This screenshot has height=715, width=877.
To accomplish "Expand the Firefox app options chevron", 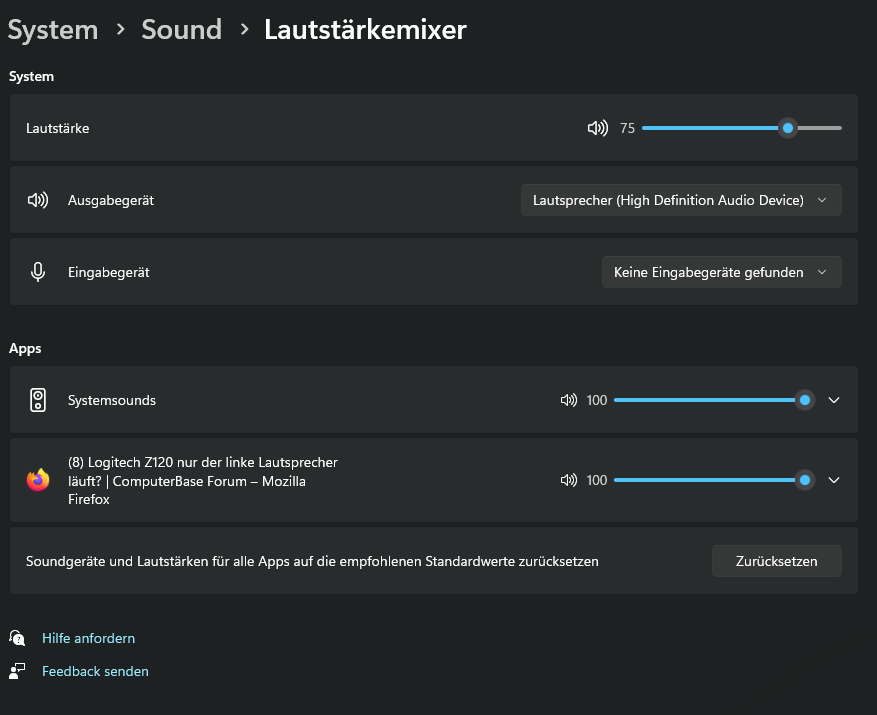I will click(x=834, y=480).
